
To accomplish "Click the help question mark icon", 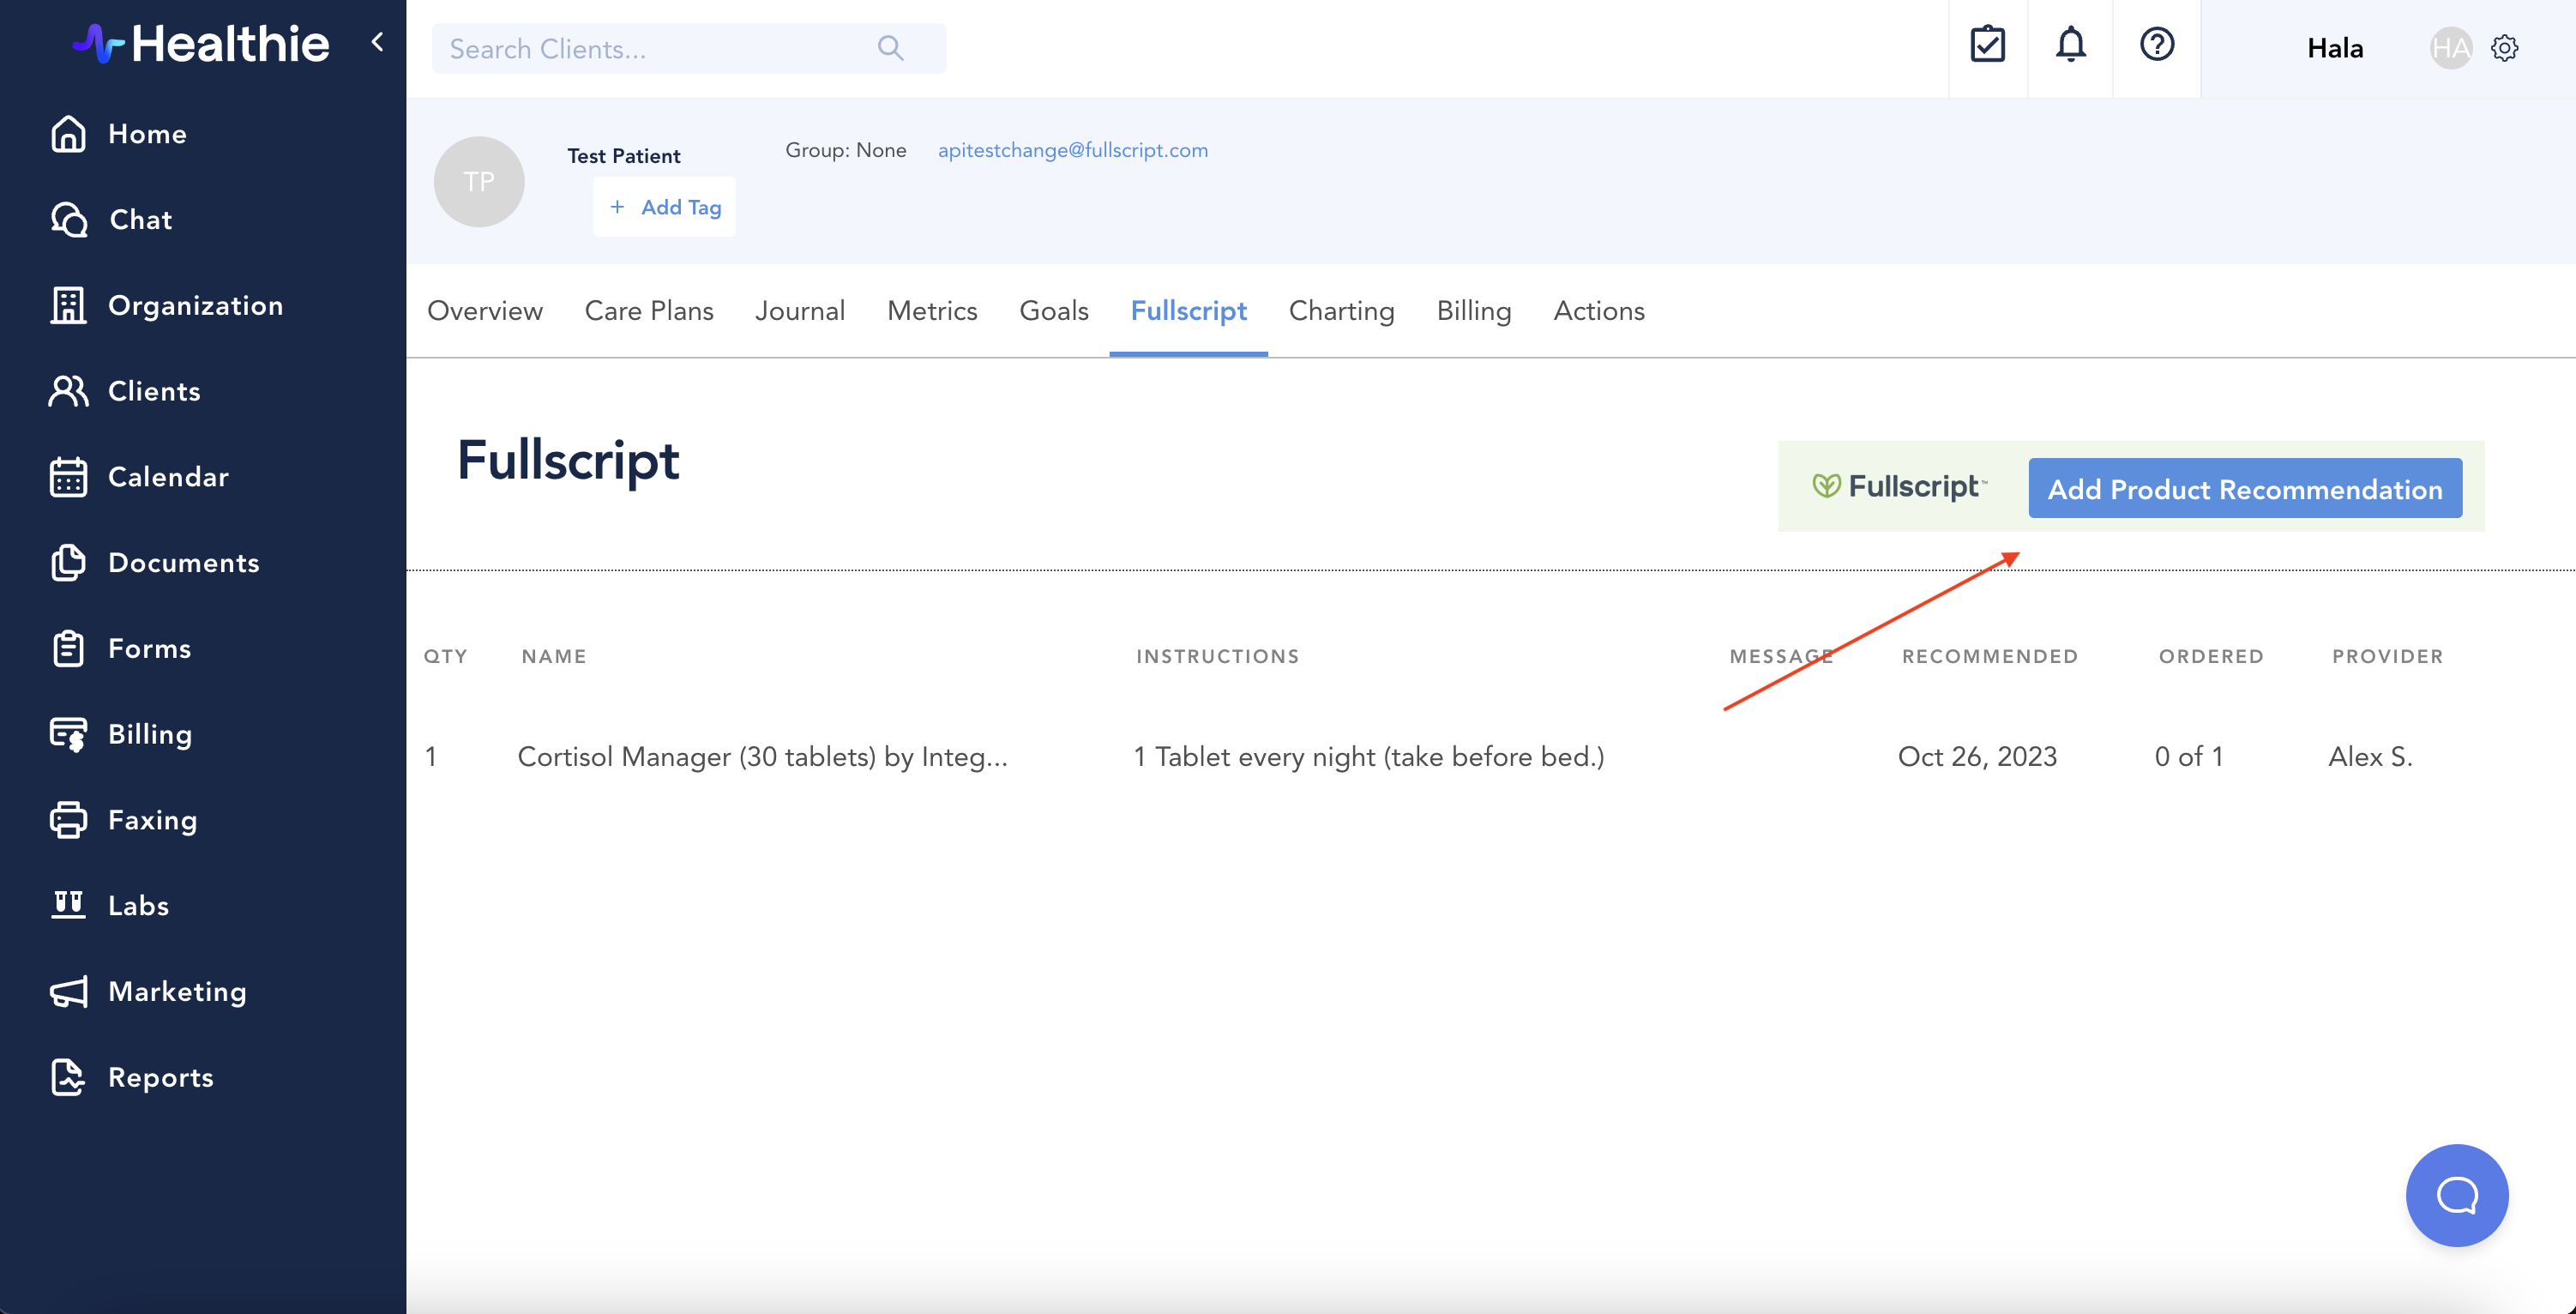I will pyautogui.click(x=2156, y=45).
